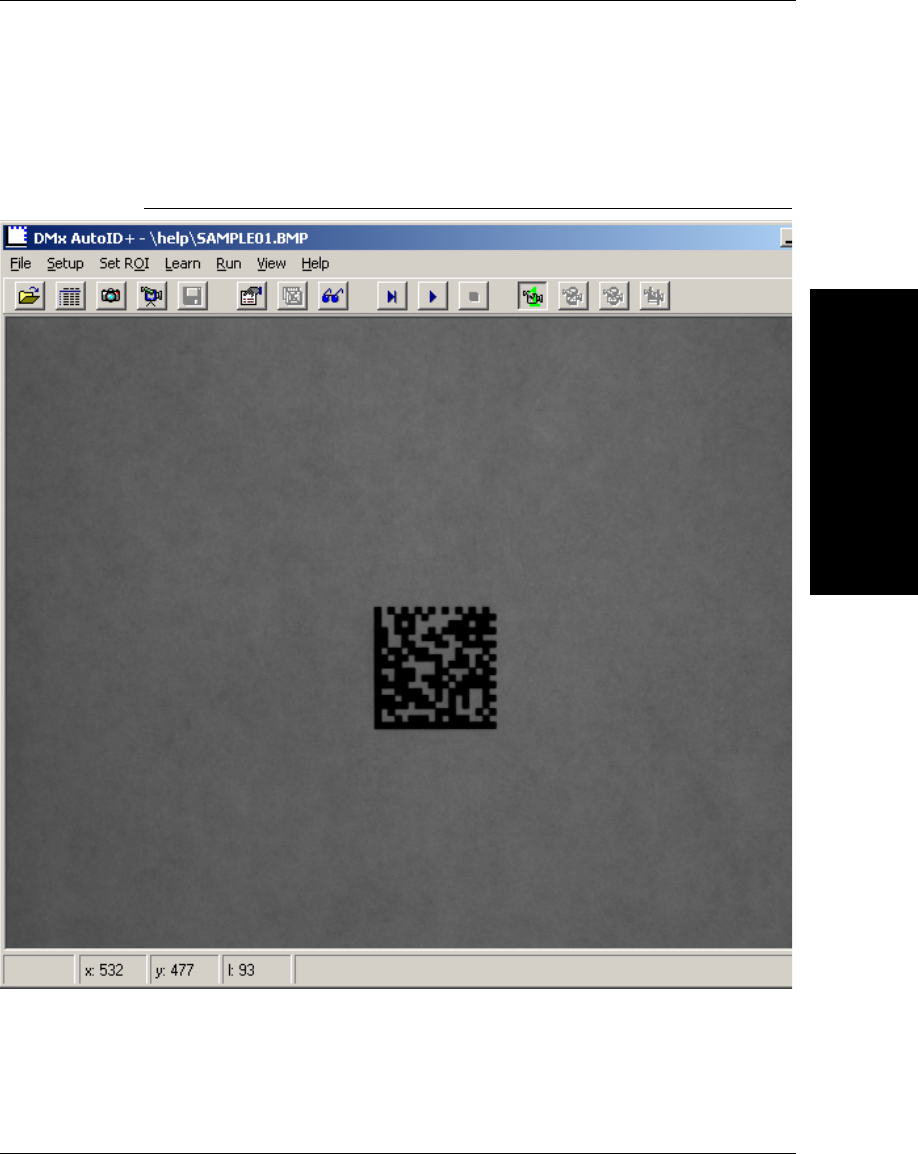Click the x: 532 status bar field

pyautogui.click(x=112, y=970)
